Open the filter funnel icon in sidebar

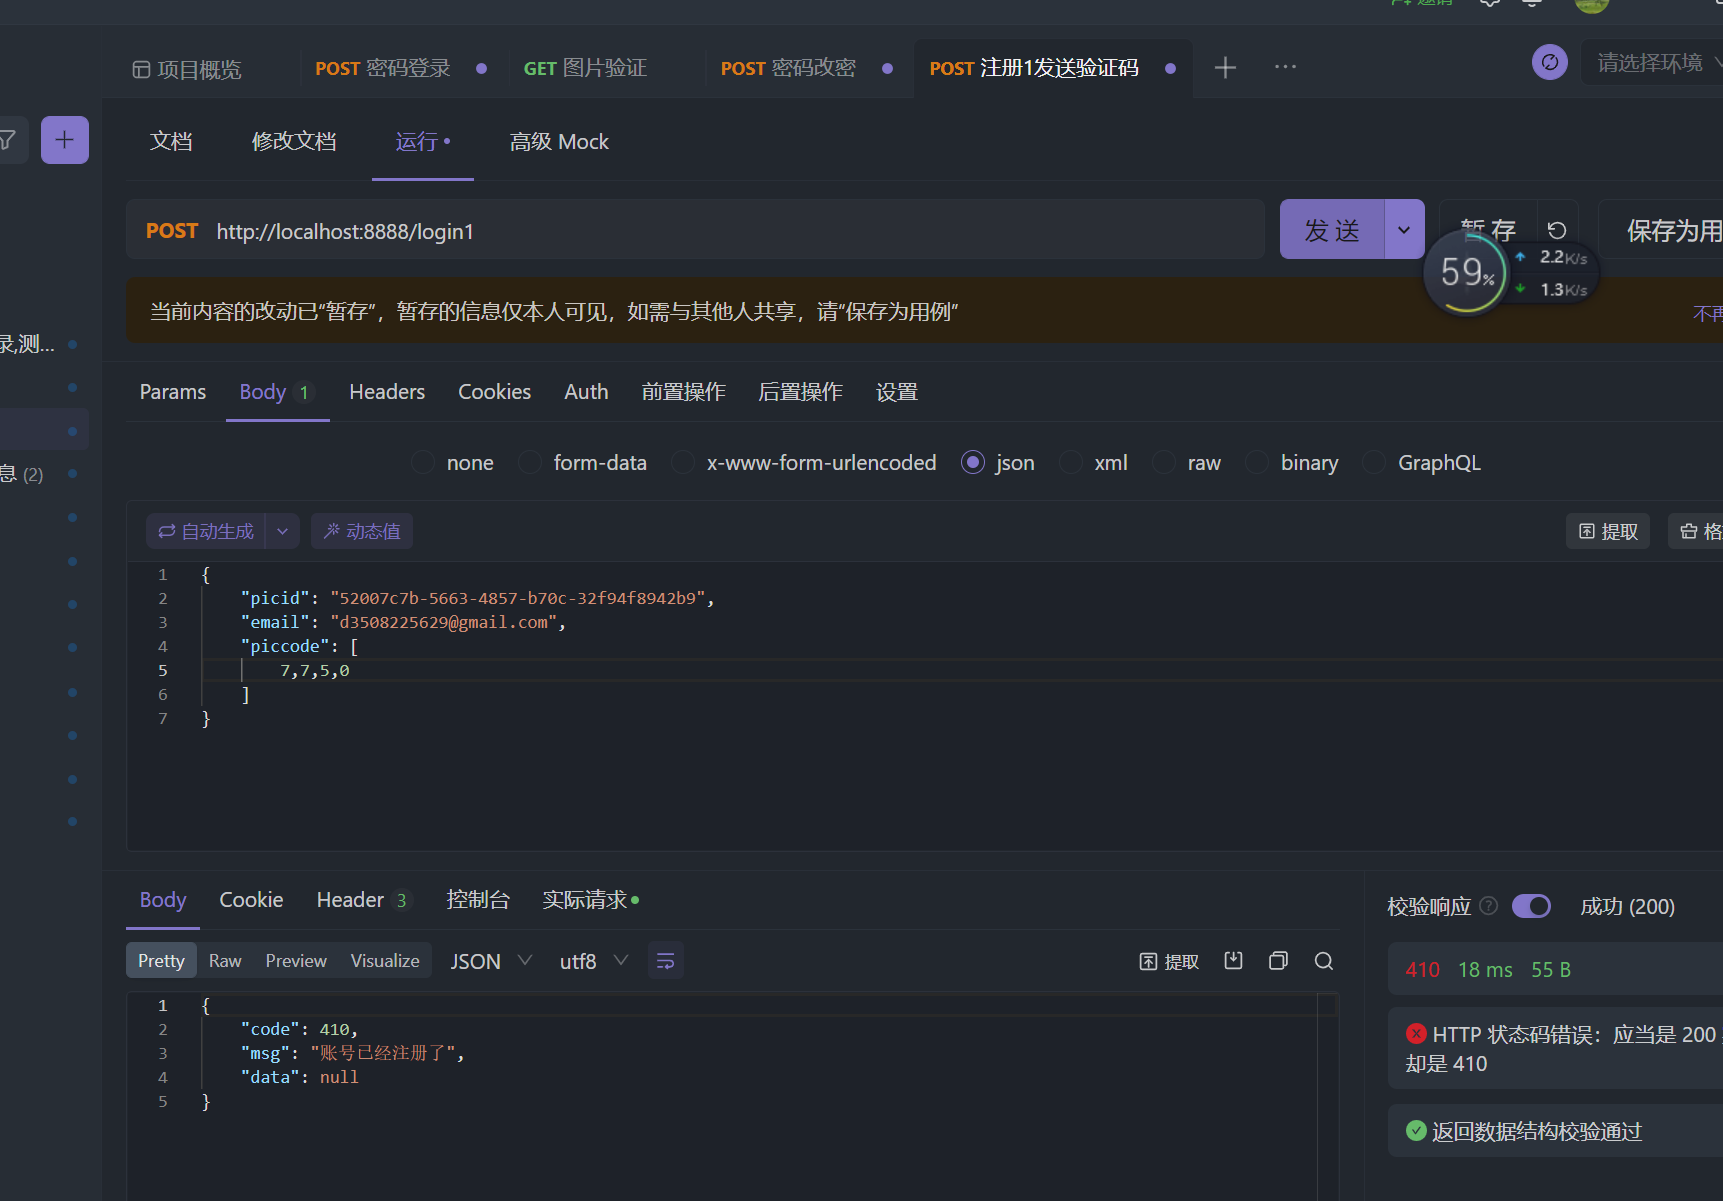pos(7,140)
